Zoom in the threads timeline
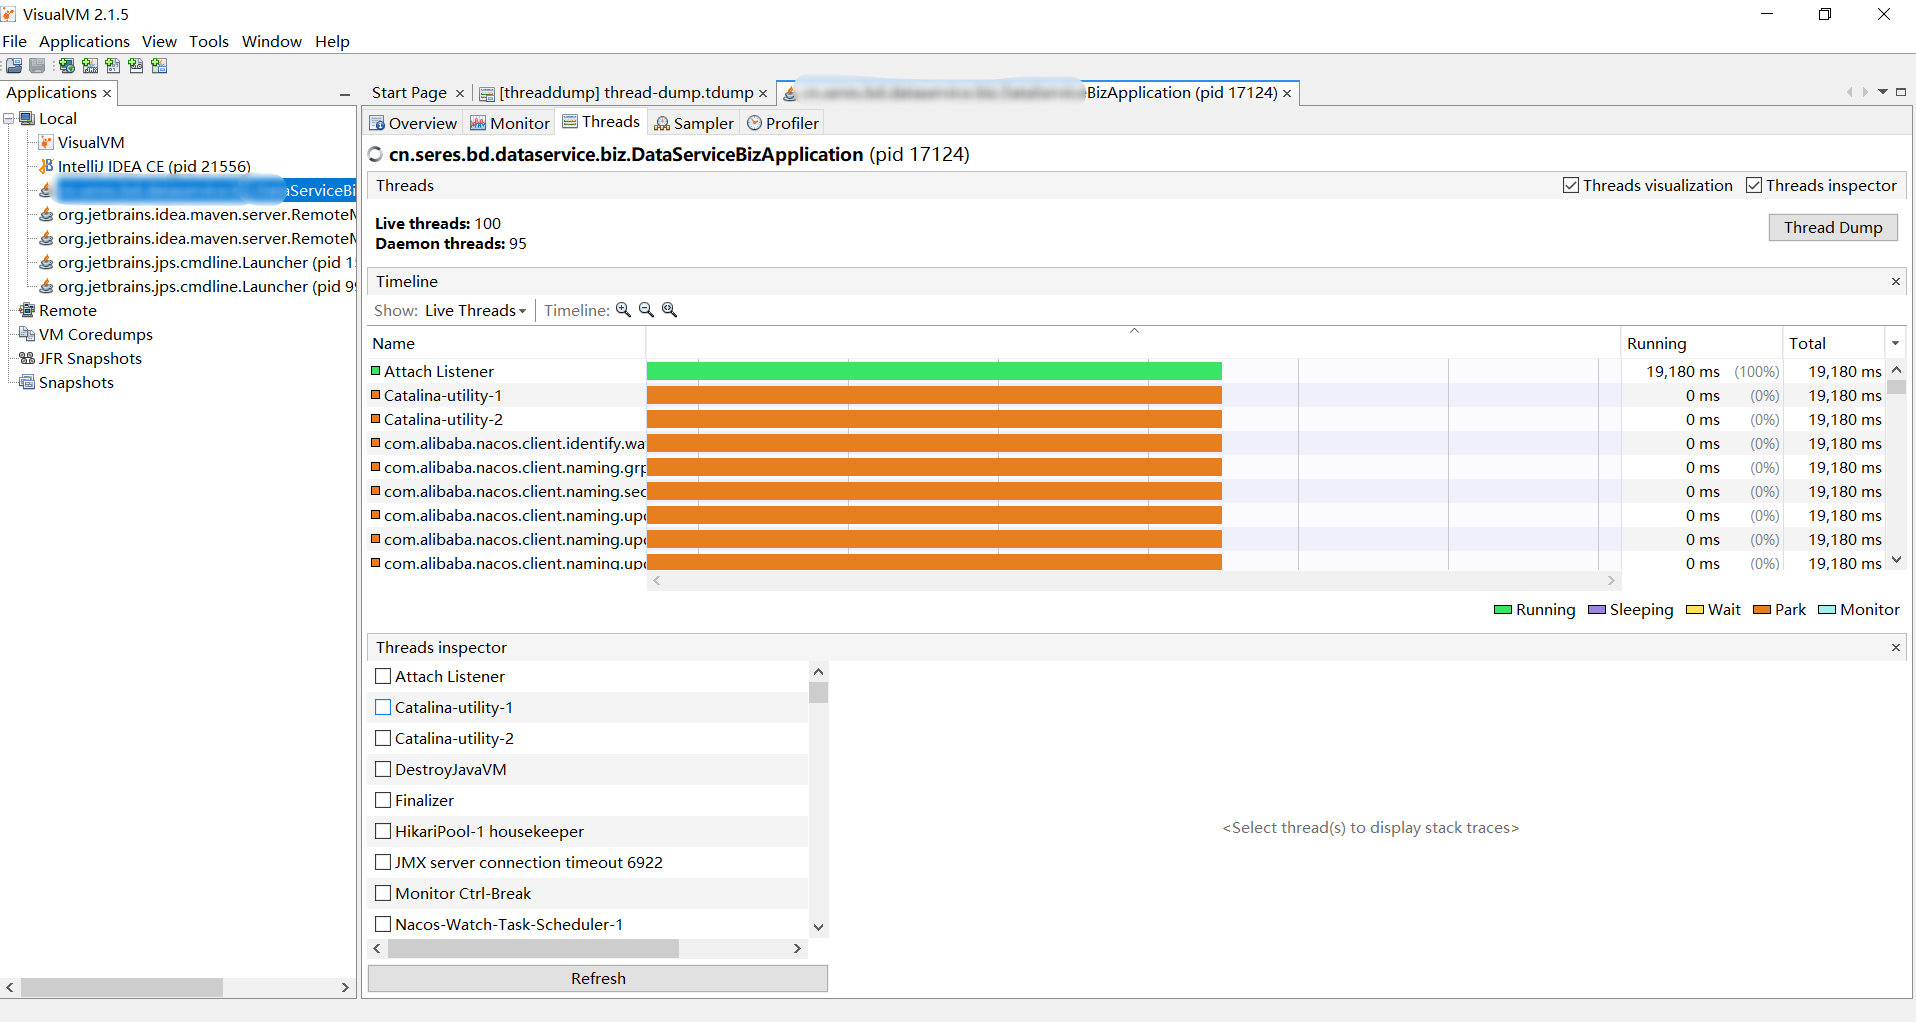 [623, 310]
